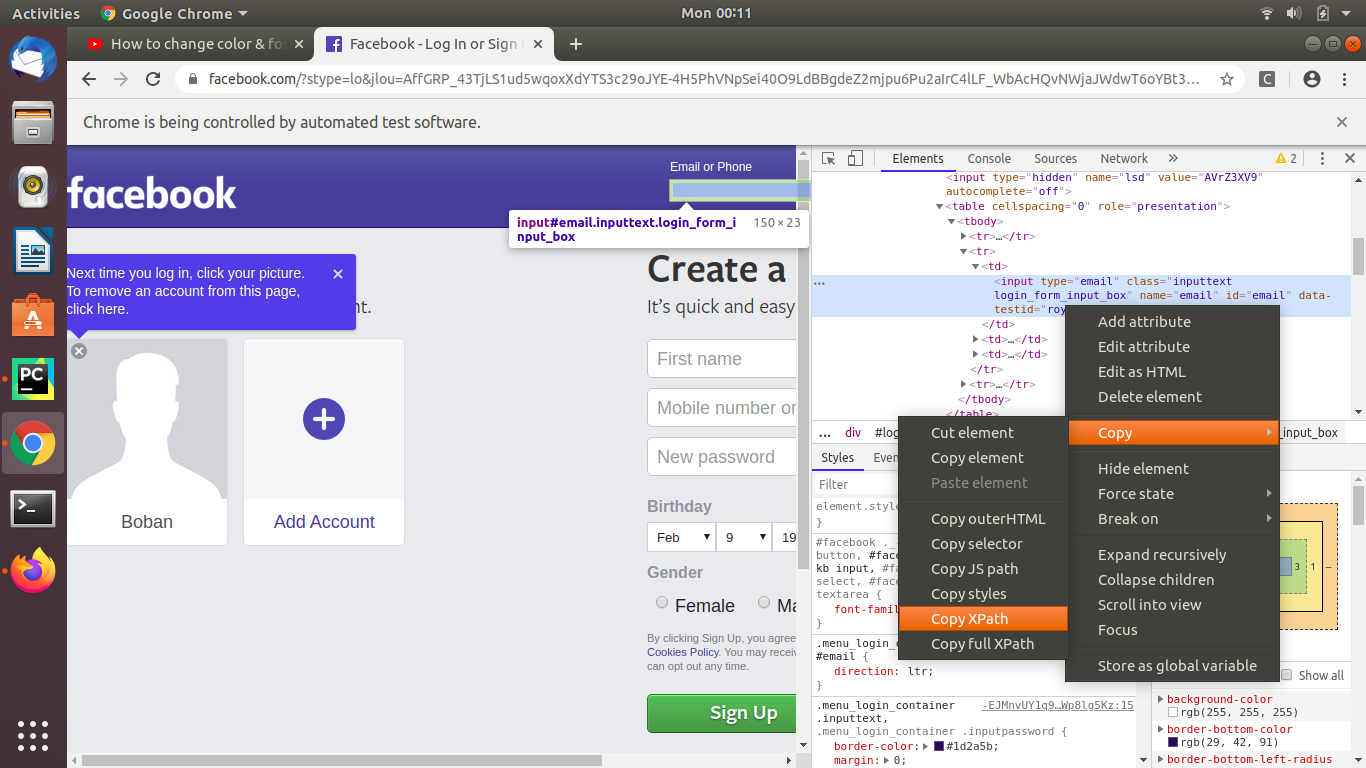Click the C extension icon in toolbar
1366x768 pixels.
click(1267, 79)
